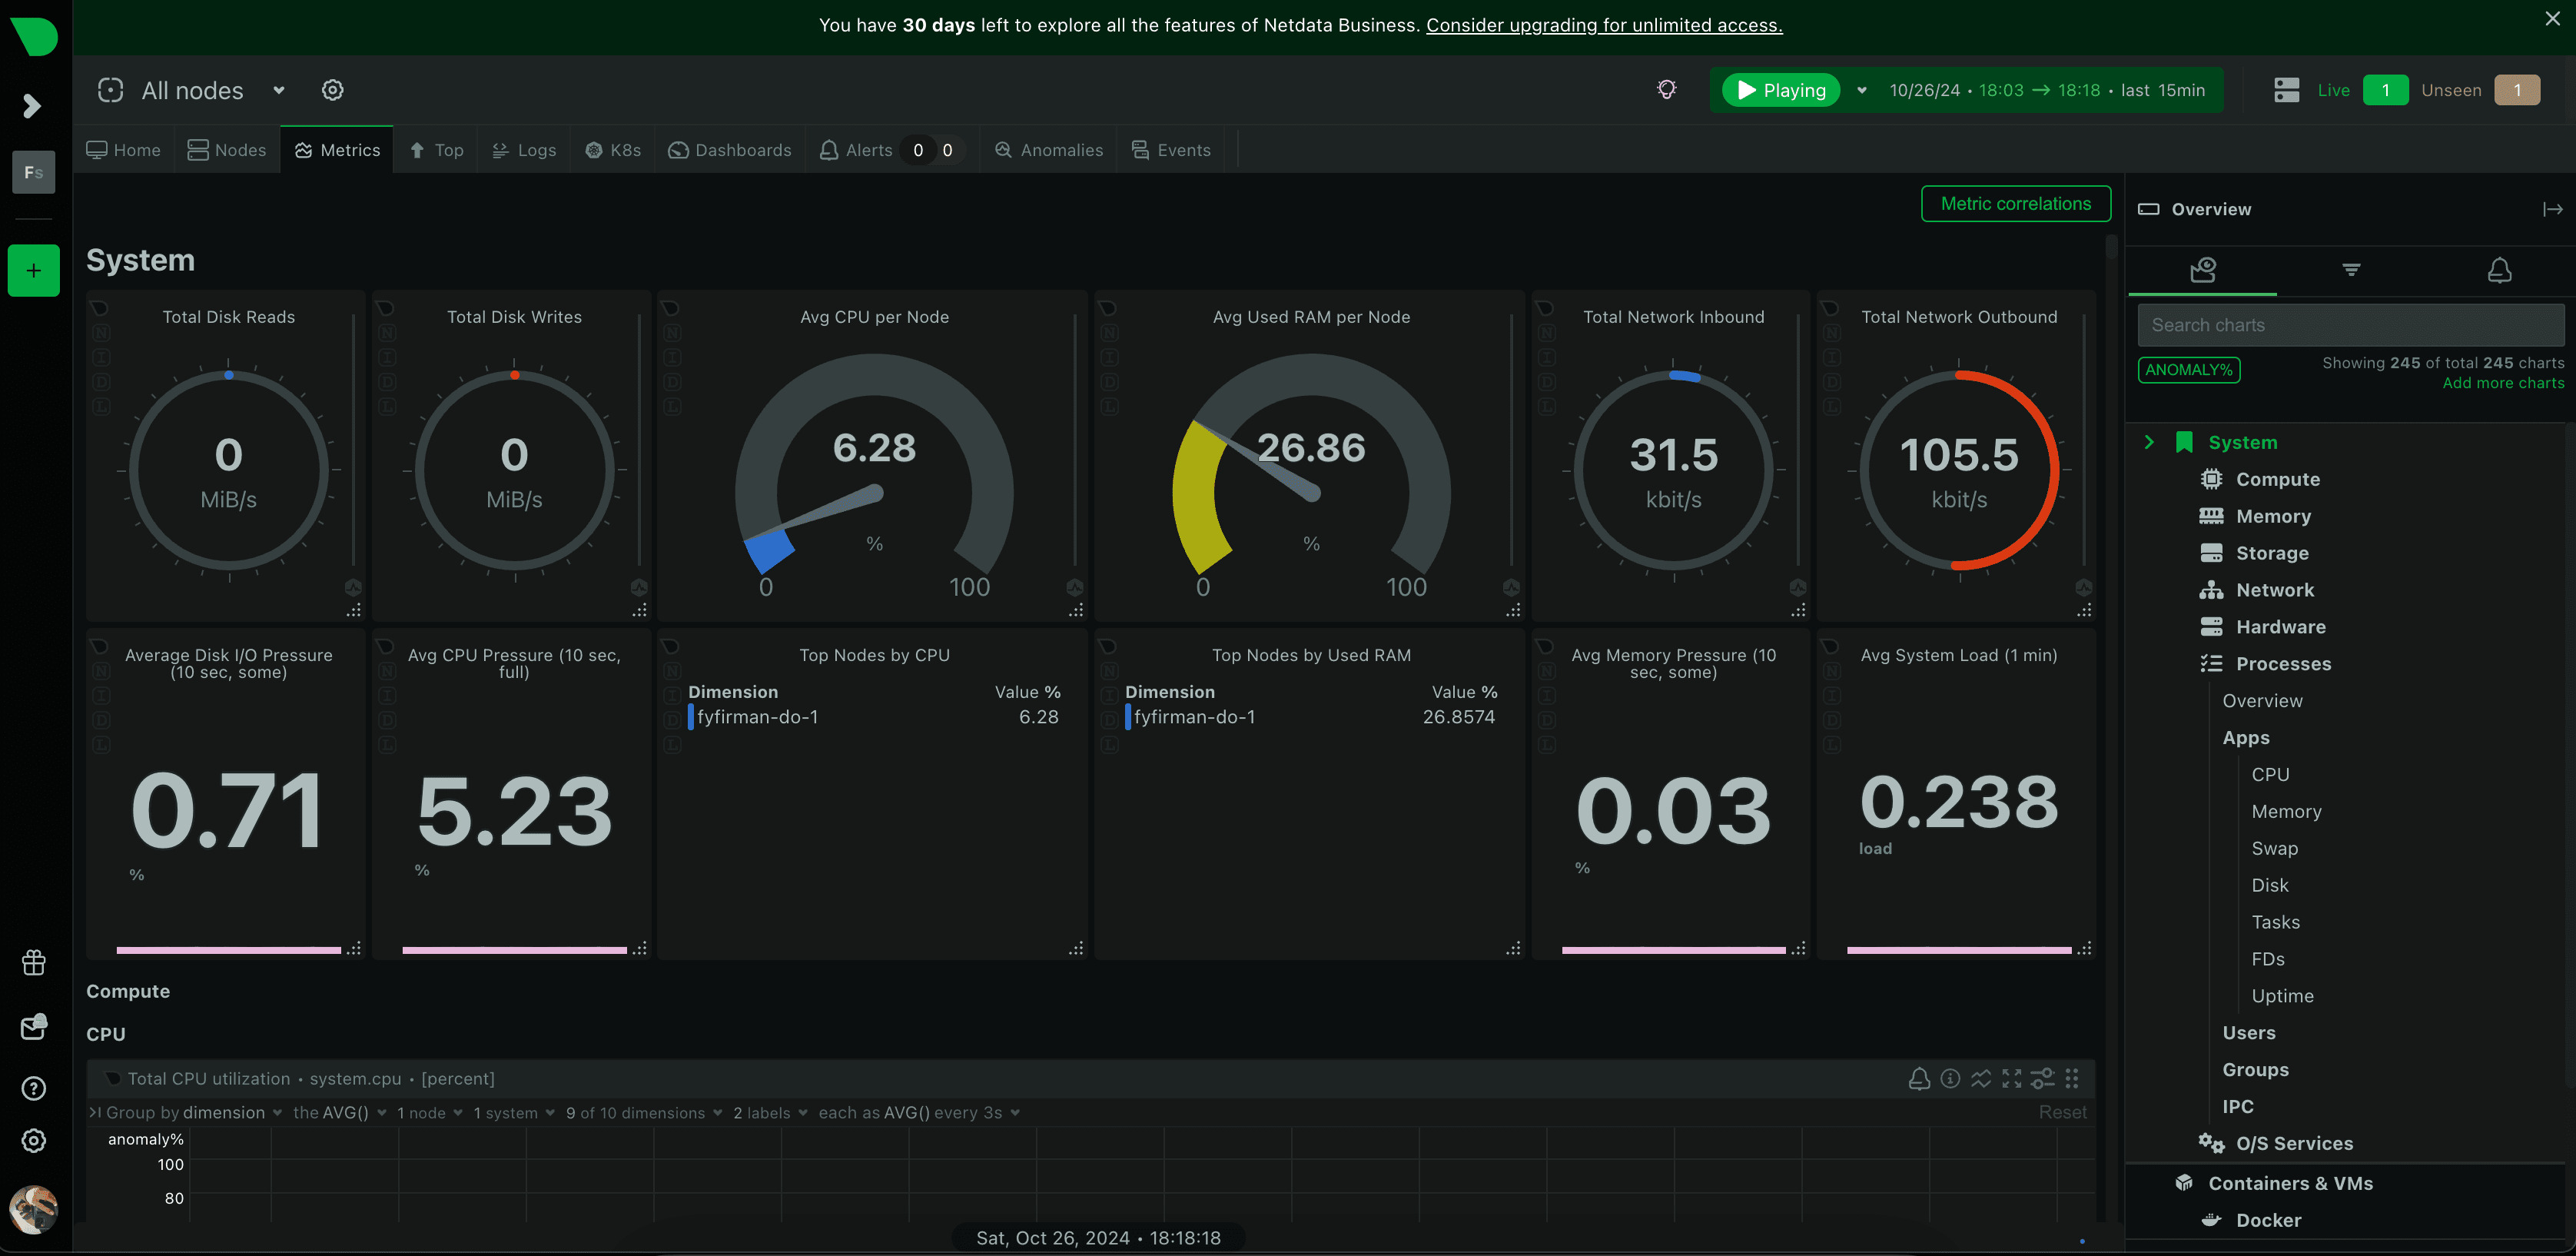Switch to the Home tab
Image resolution: width=2576 pixels, height=1256 pixels.
[x=124, y=150]
